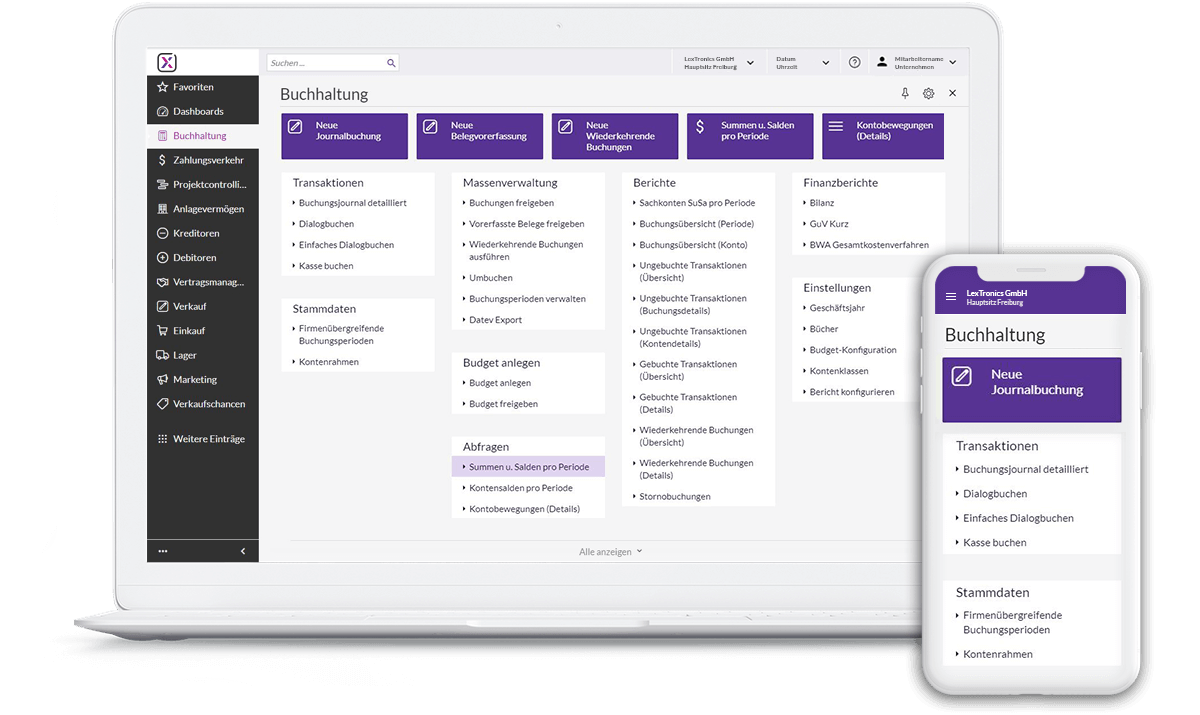This screenshot has height=715, width=1200.
Task: Open Zahlungsverkehr in the sidebar
Action: pyautogui.click(x=207, y=160)
